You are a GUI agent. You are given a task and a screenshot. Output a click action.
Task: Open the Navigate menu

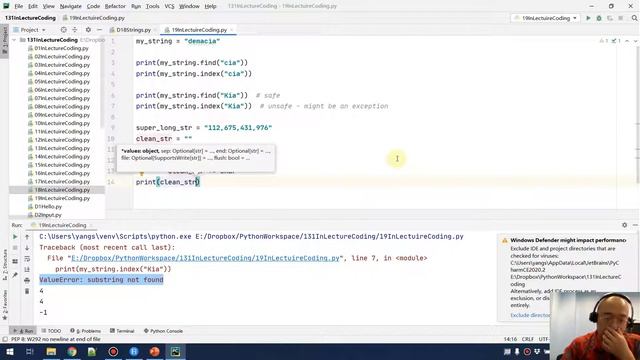(x=71, y=6)
